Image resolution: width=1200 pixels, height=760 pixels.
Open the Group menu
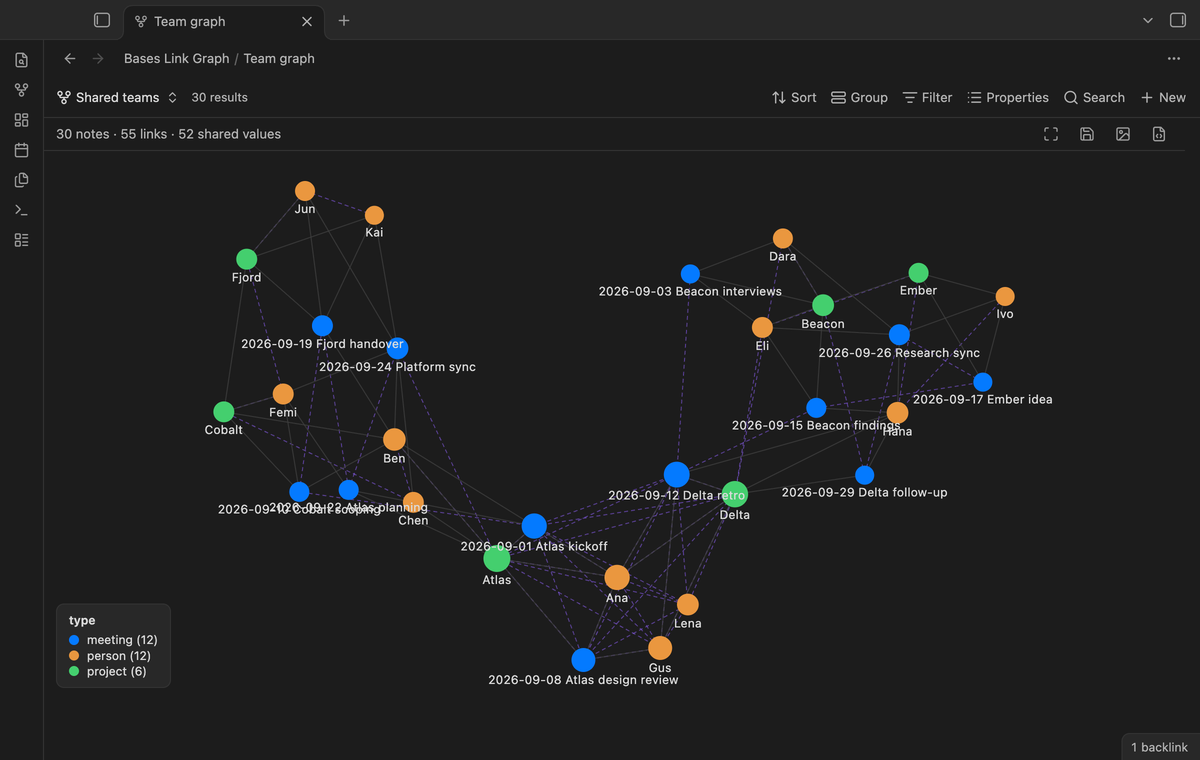(859, 97)
